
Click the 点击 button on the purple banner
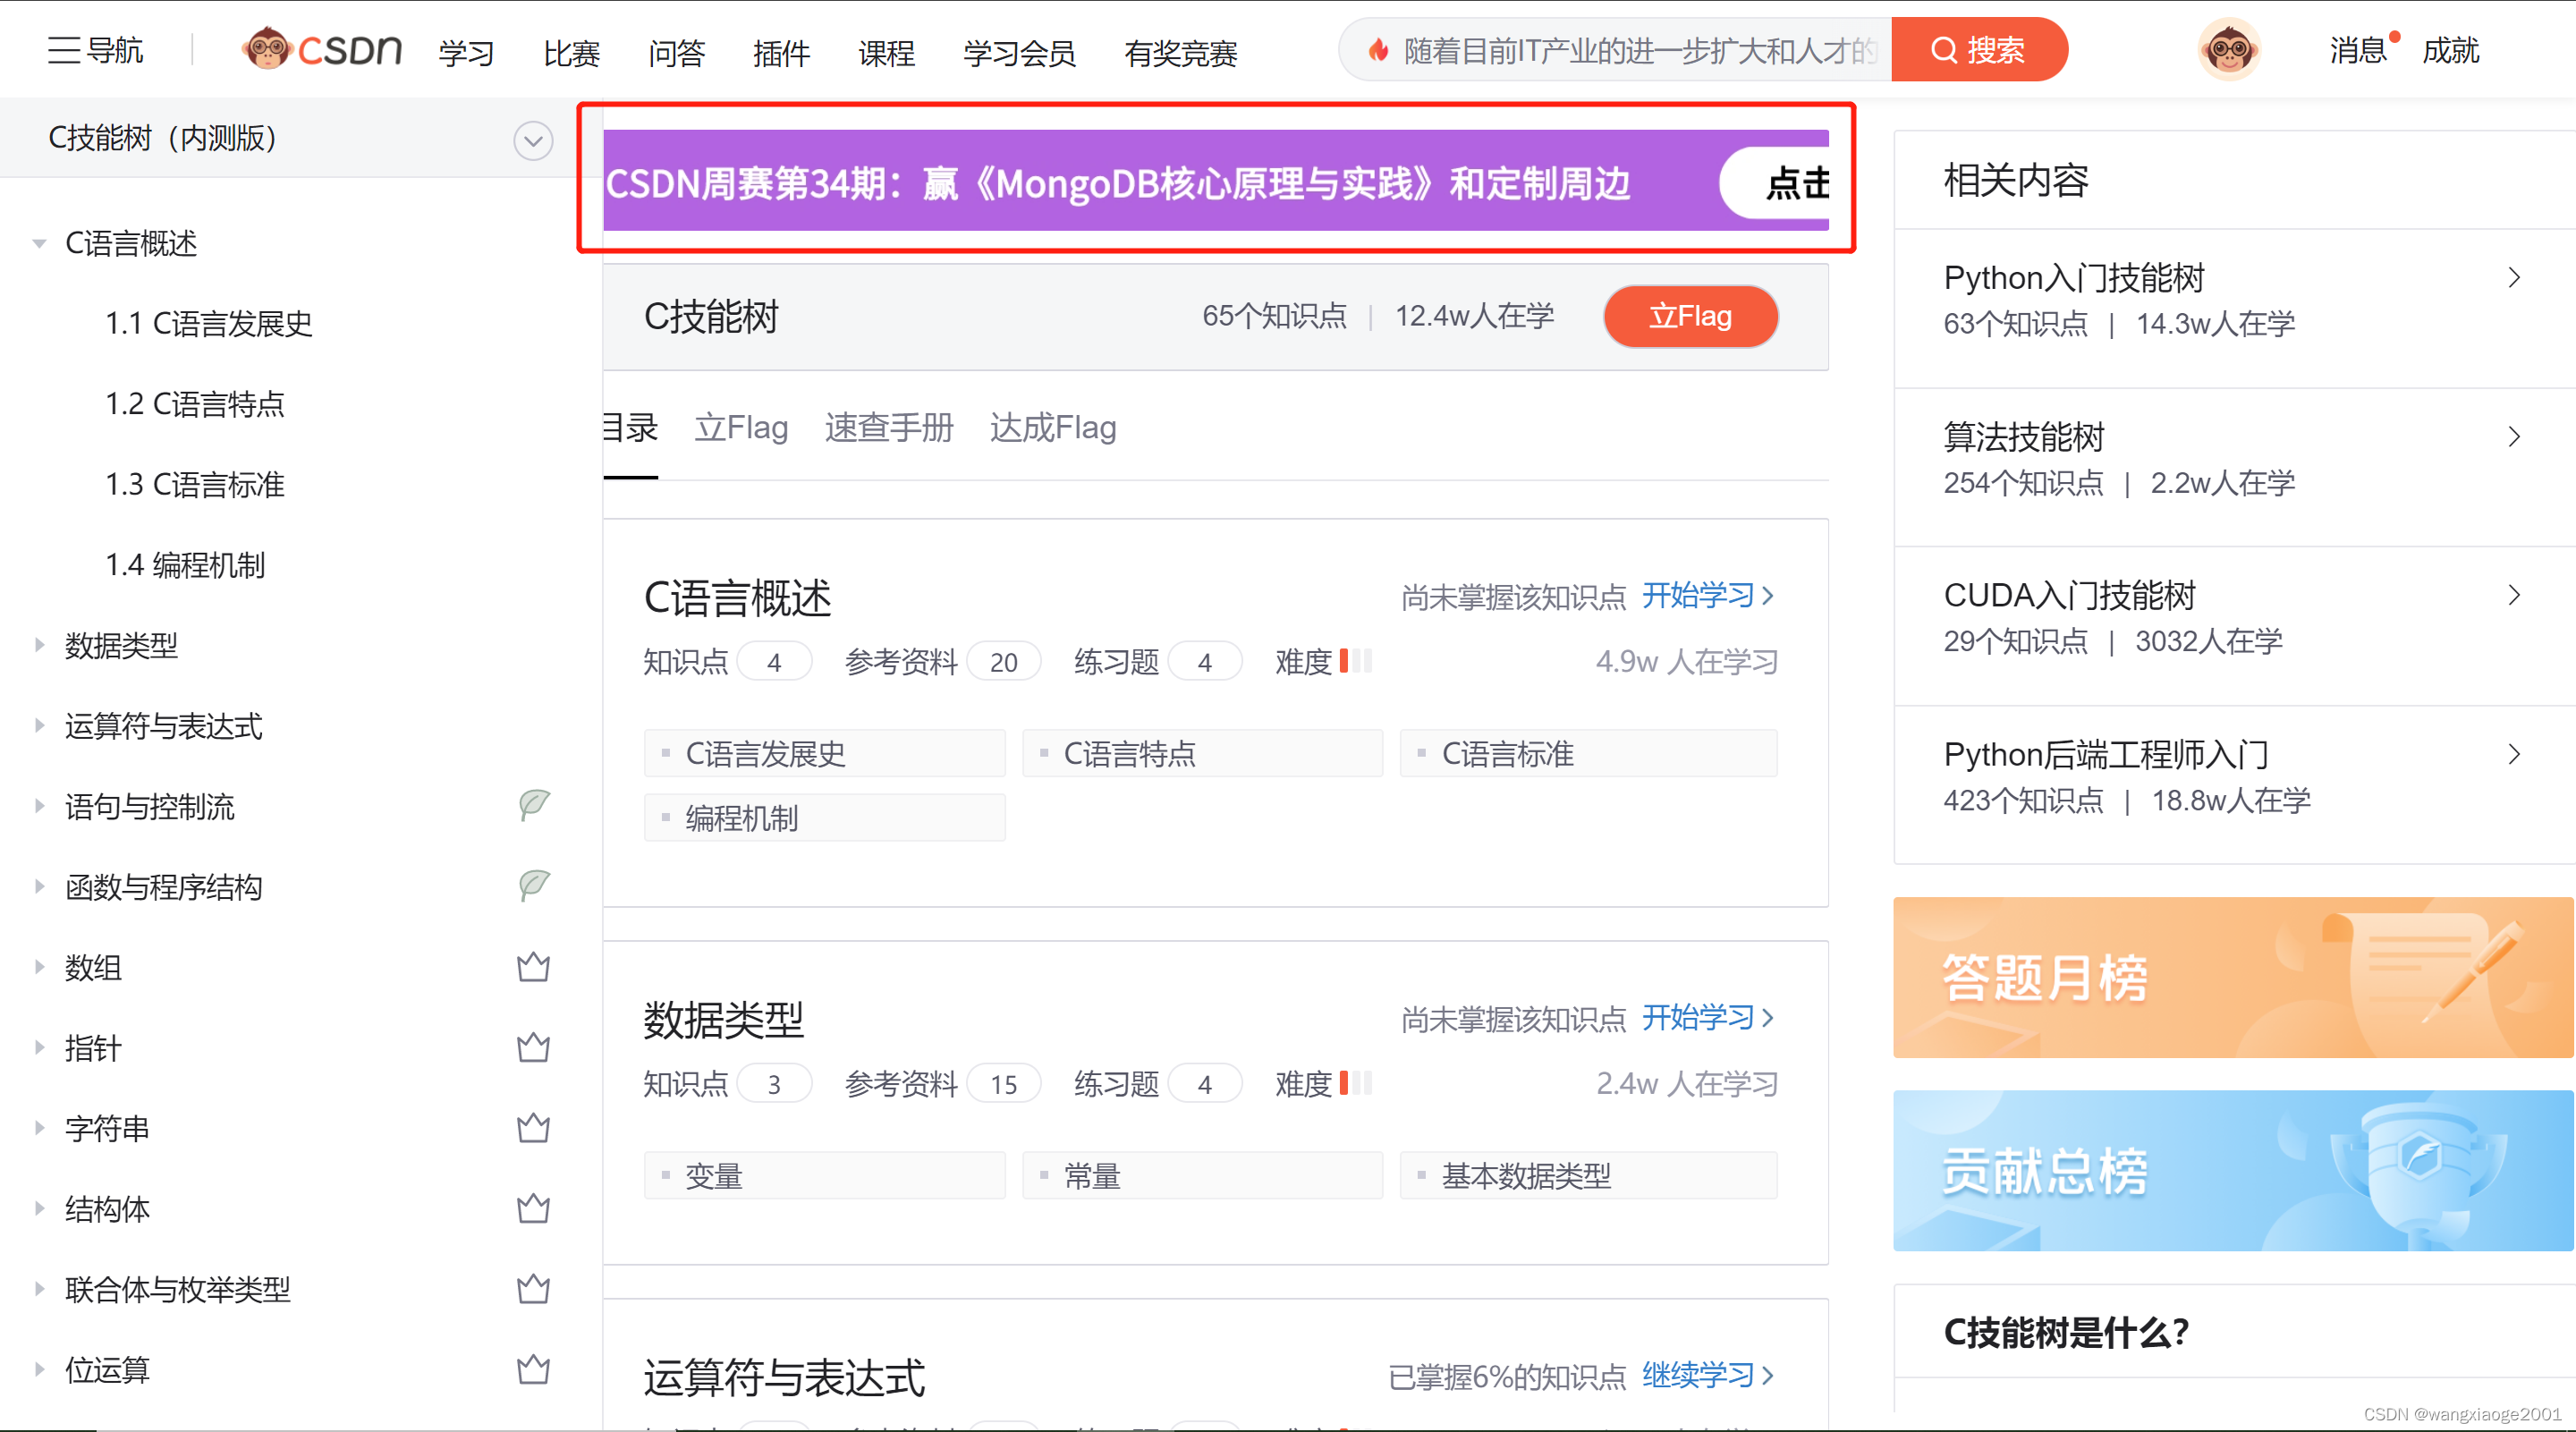pos(1776,183)
